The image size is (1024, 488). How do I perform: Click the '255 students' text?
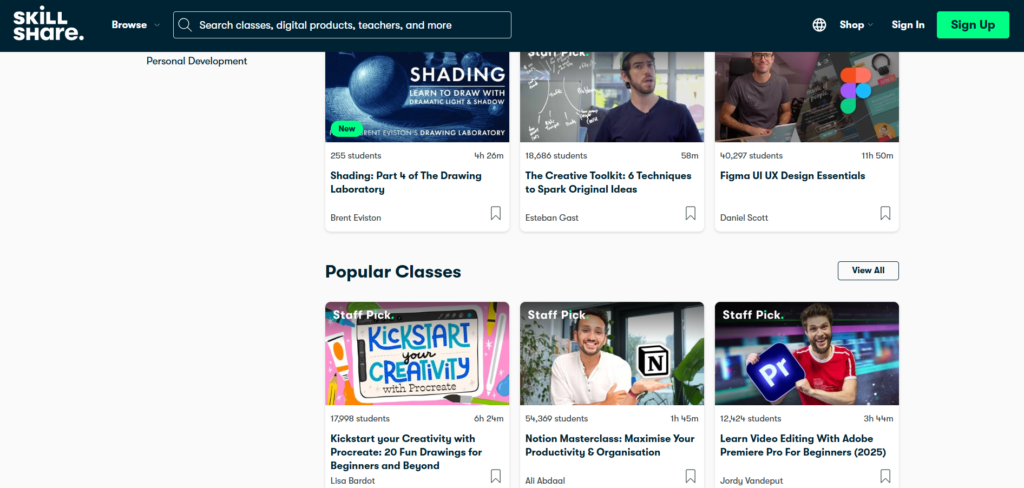coord(356,155)
